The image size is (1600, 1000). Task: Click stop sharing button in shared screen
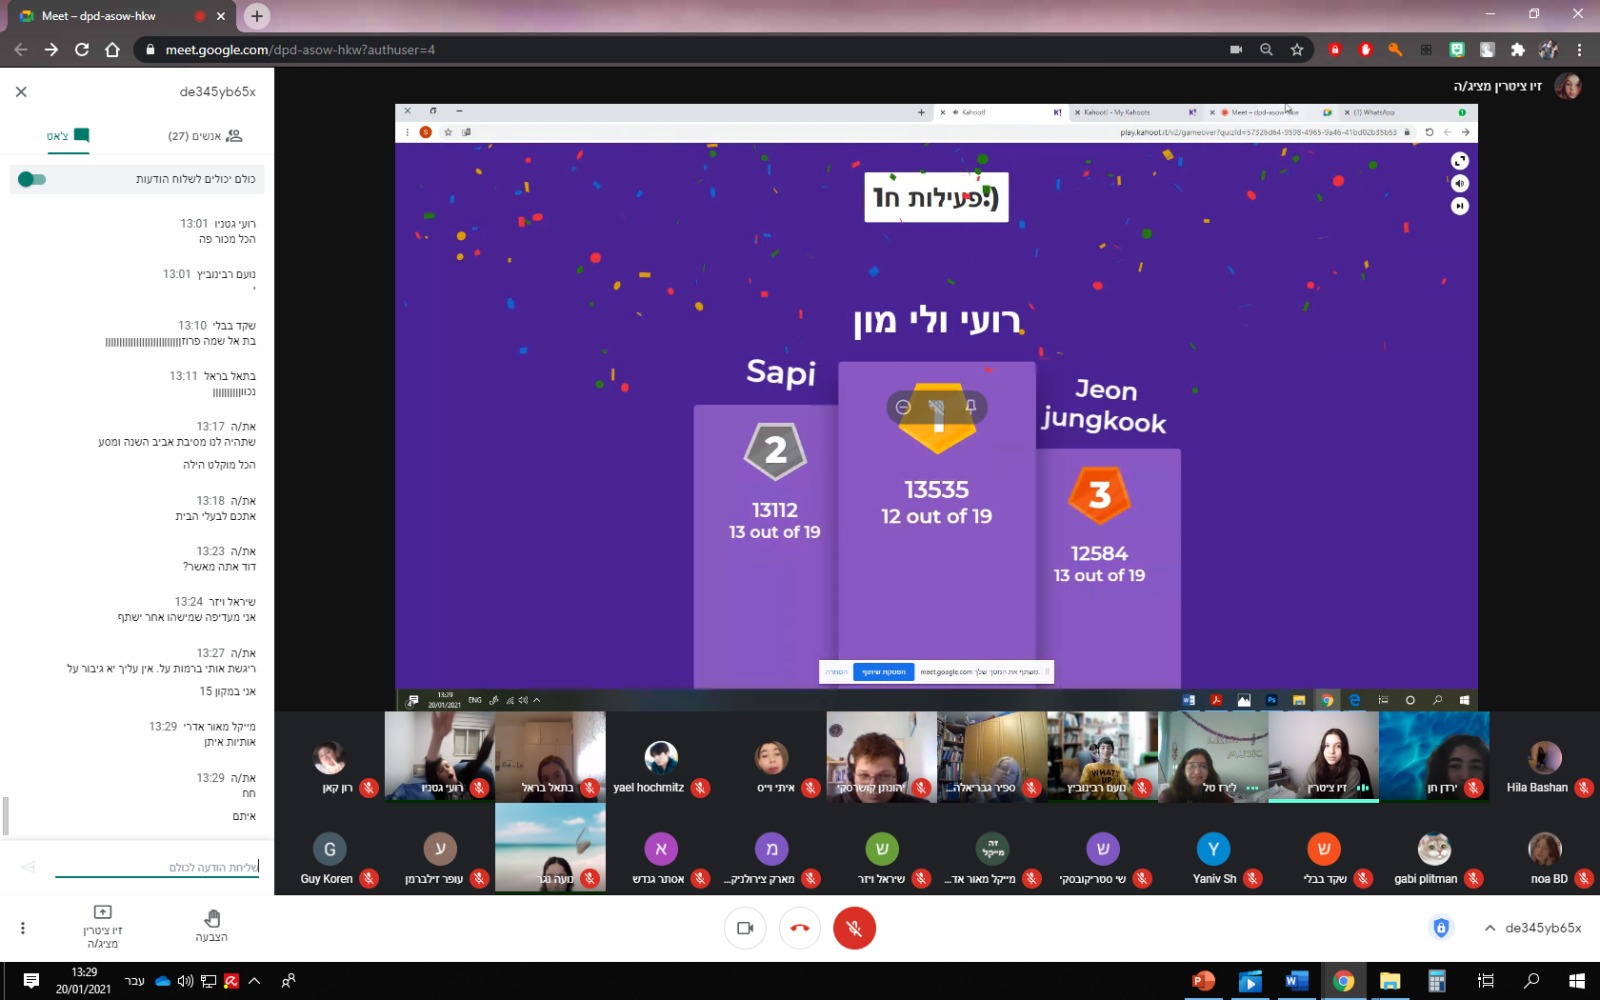coord(883,672)
